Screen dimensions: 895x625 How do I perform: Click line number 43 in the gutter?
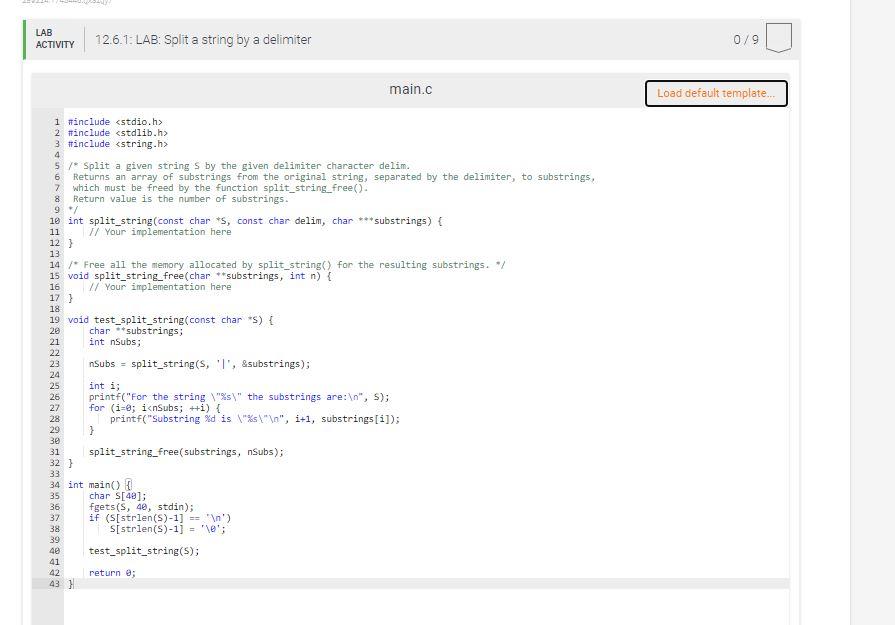pos(54,584)
